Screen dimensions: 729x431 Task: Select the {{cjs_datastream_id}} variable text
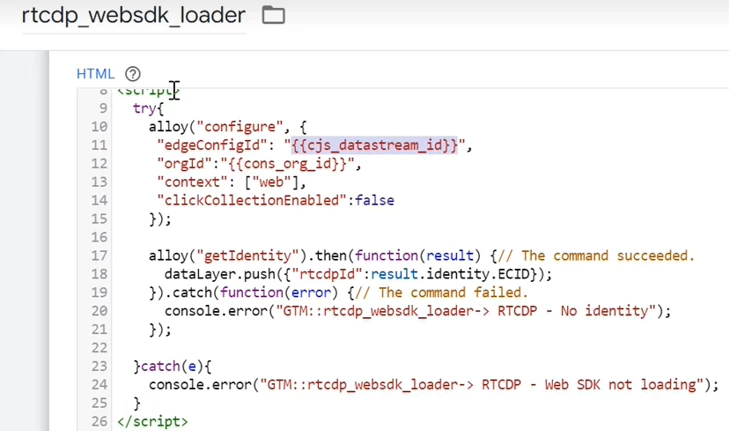(374, 145)
